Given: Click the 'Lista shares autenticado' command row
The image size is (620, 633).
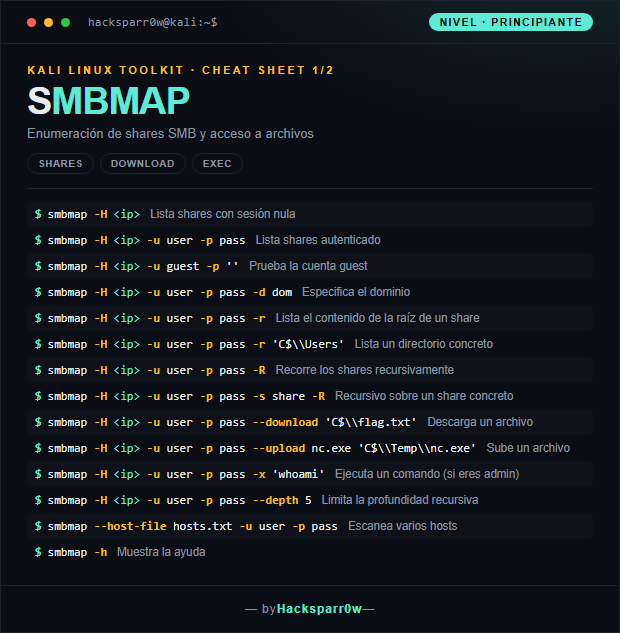Looking at the screenshot, I should click(310, 240).
